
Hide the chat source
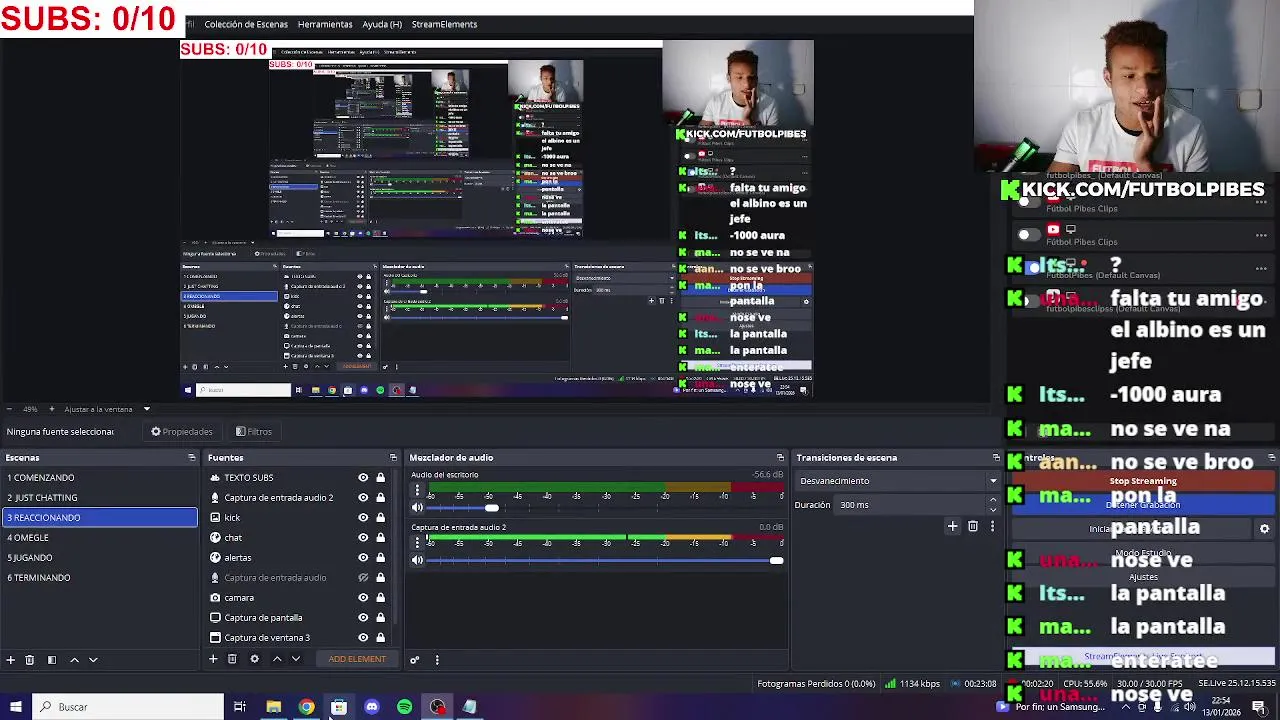click(x=363, y=538)
